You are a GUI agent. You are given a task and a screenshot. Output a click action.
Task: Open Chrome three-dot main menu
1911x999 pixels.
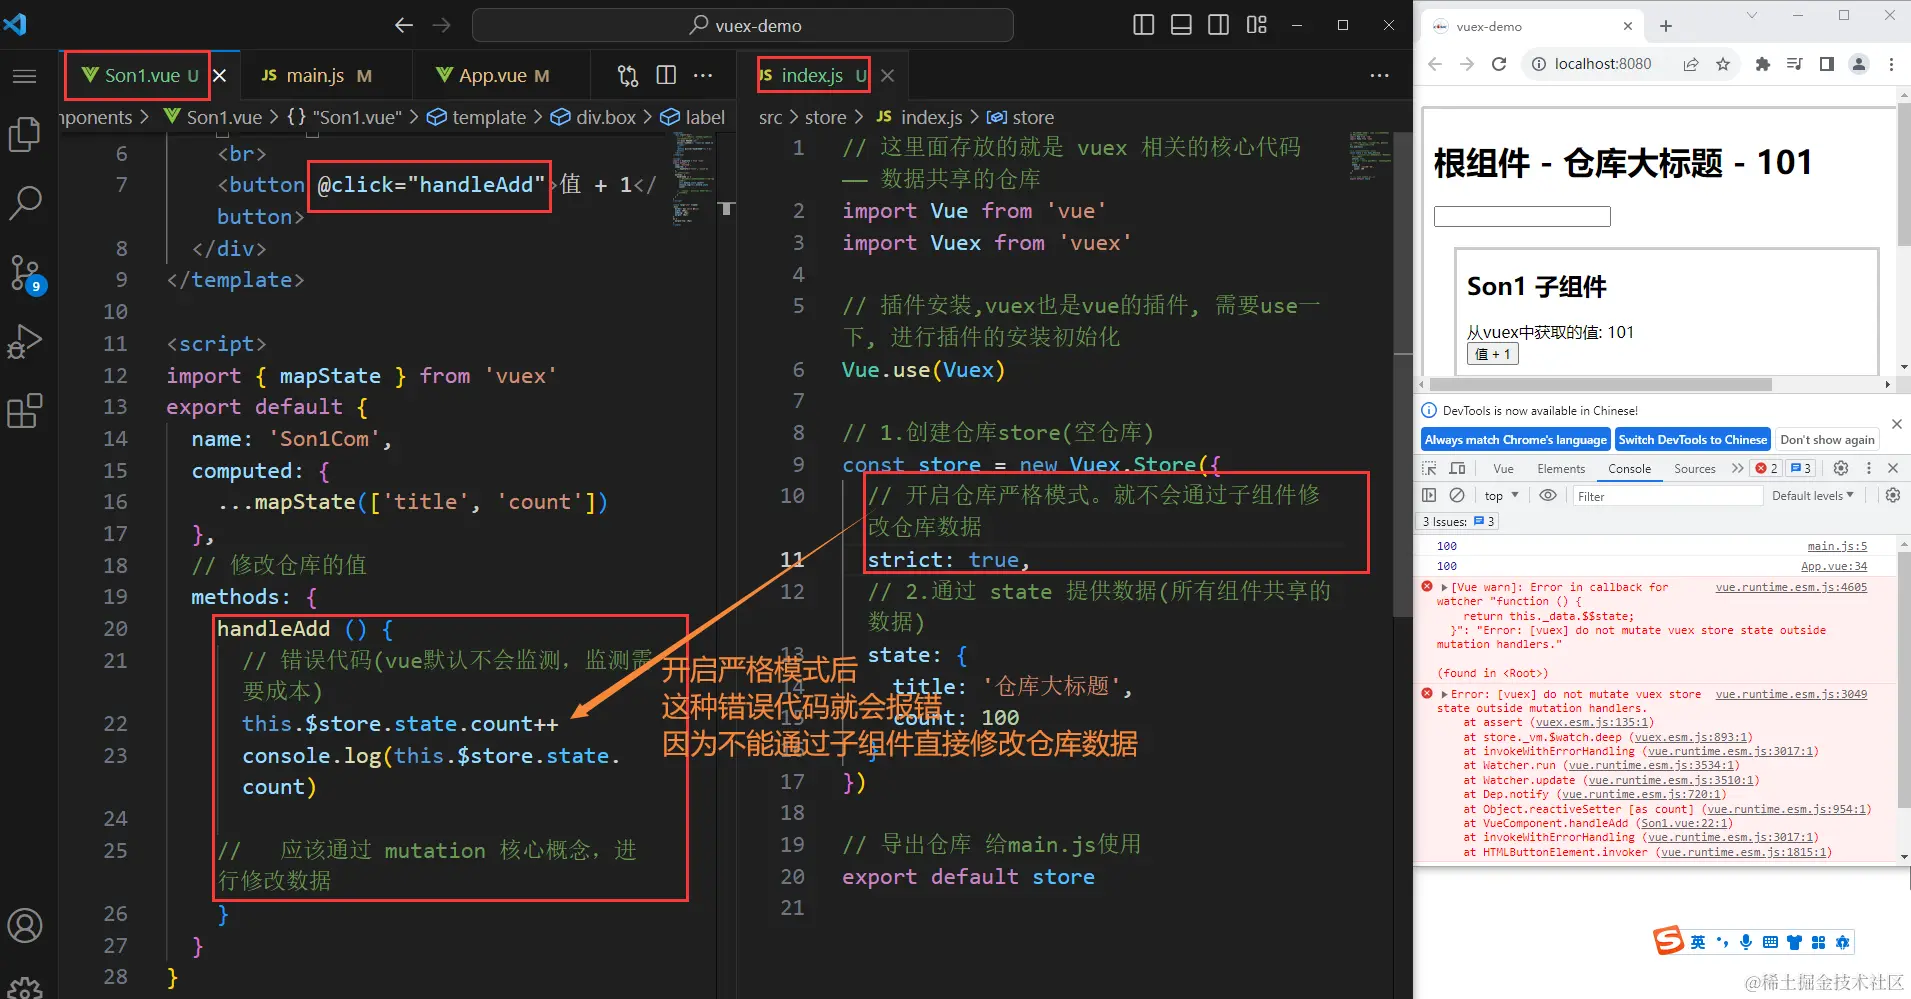(x=1891, y=64)
